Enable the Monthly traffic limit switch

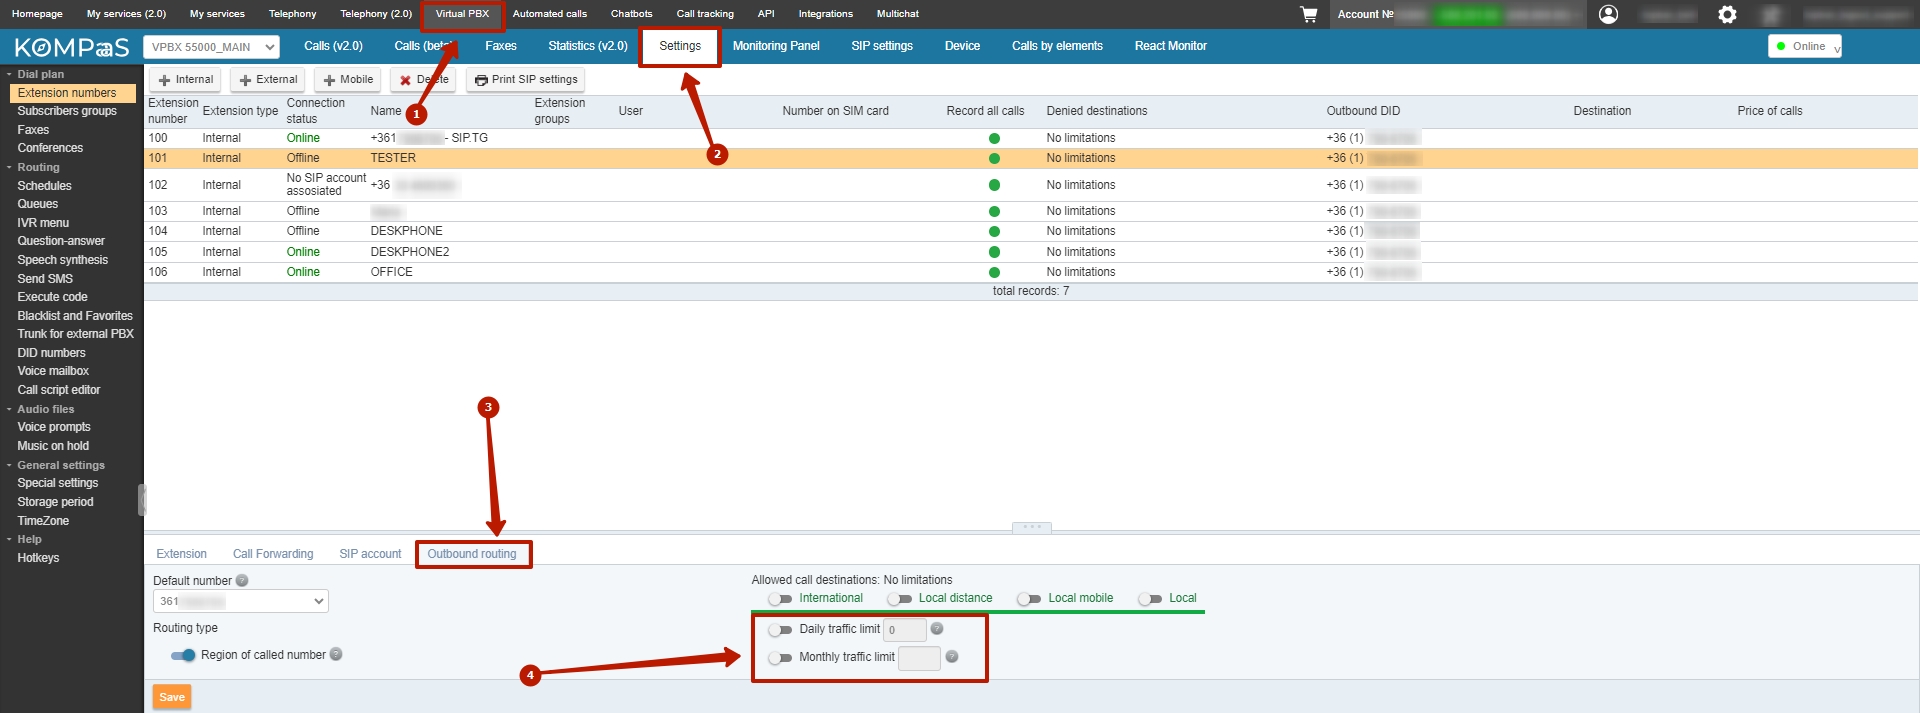pyautogui.click(x=780, y=658)
